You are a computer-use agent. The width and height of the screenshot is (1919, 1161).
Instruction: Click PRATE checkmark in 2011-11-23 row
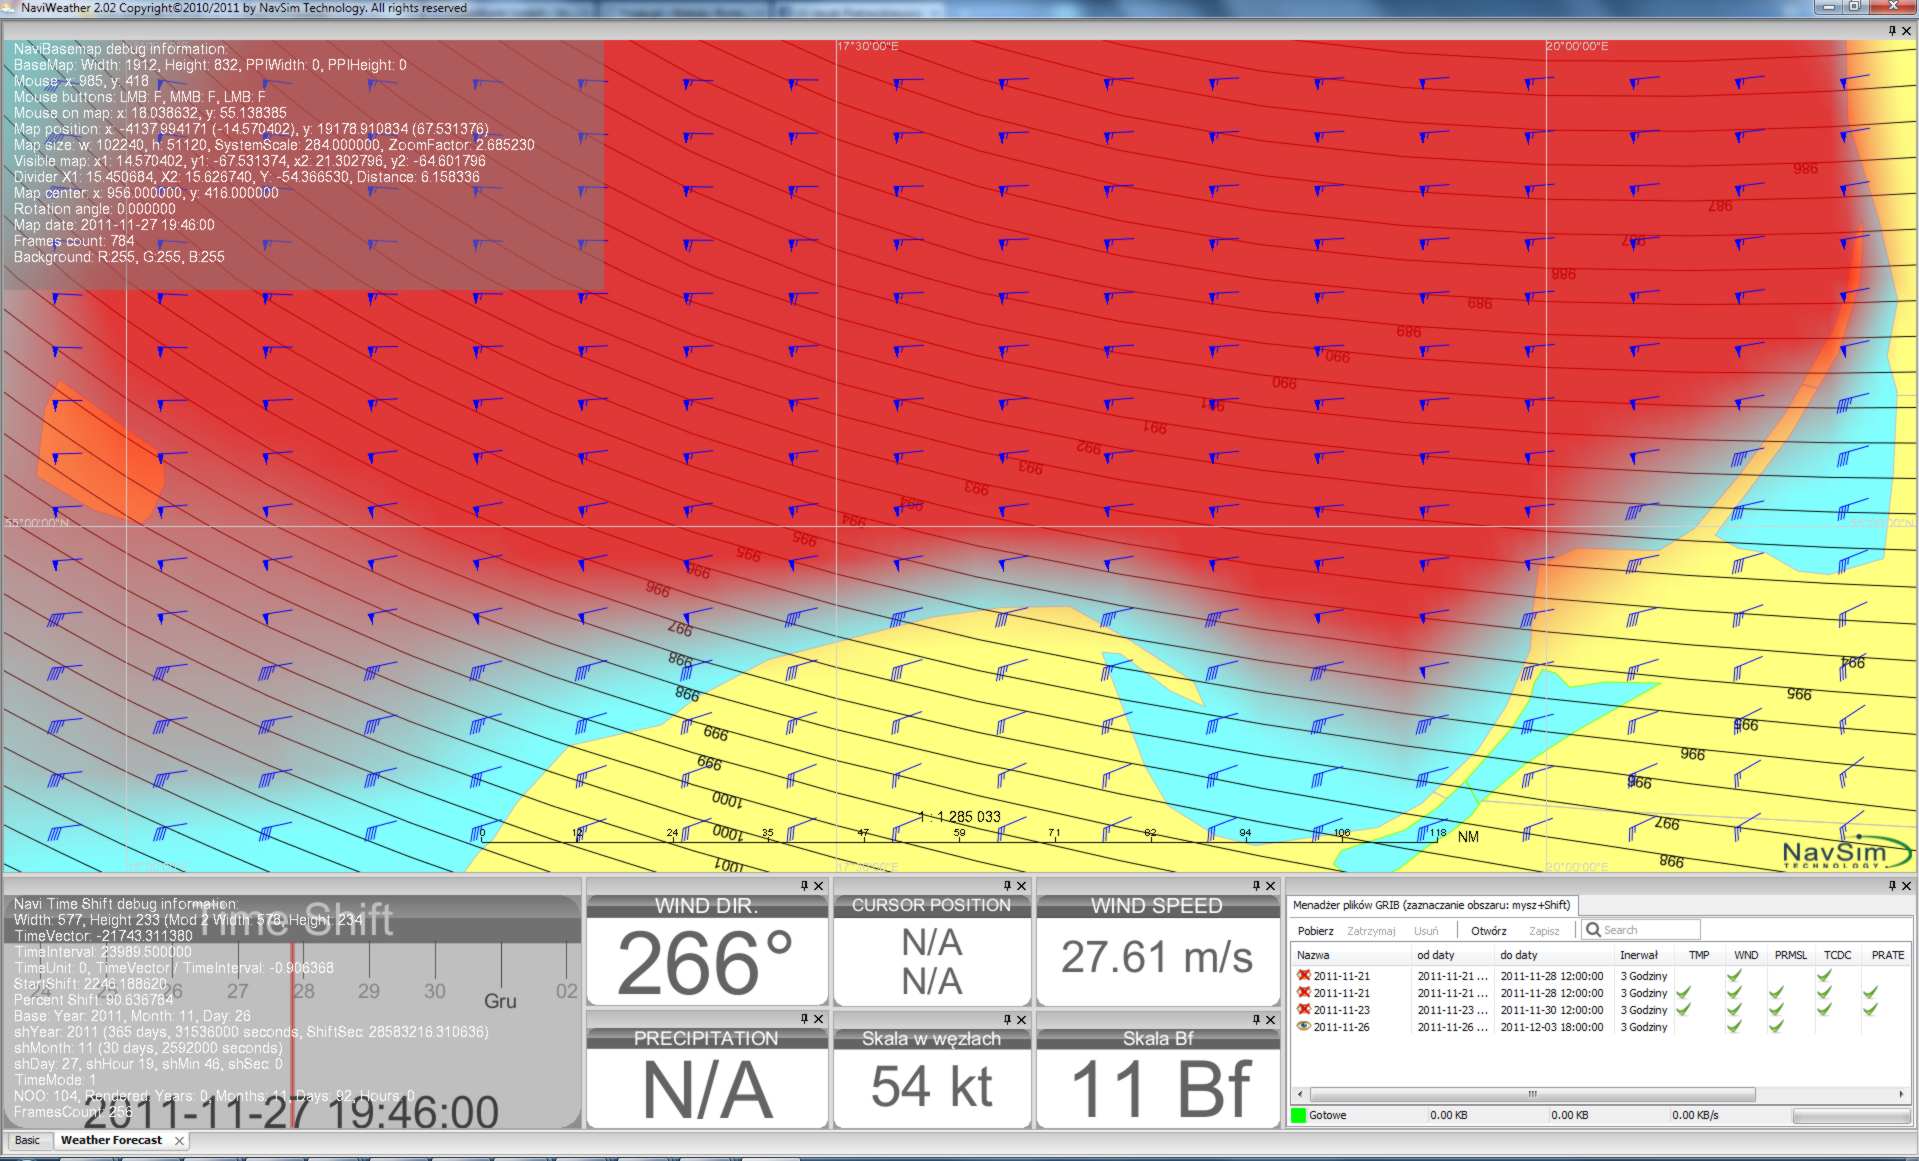pos(1869,1009)
